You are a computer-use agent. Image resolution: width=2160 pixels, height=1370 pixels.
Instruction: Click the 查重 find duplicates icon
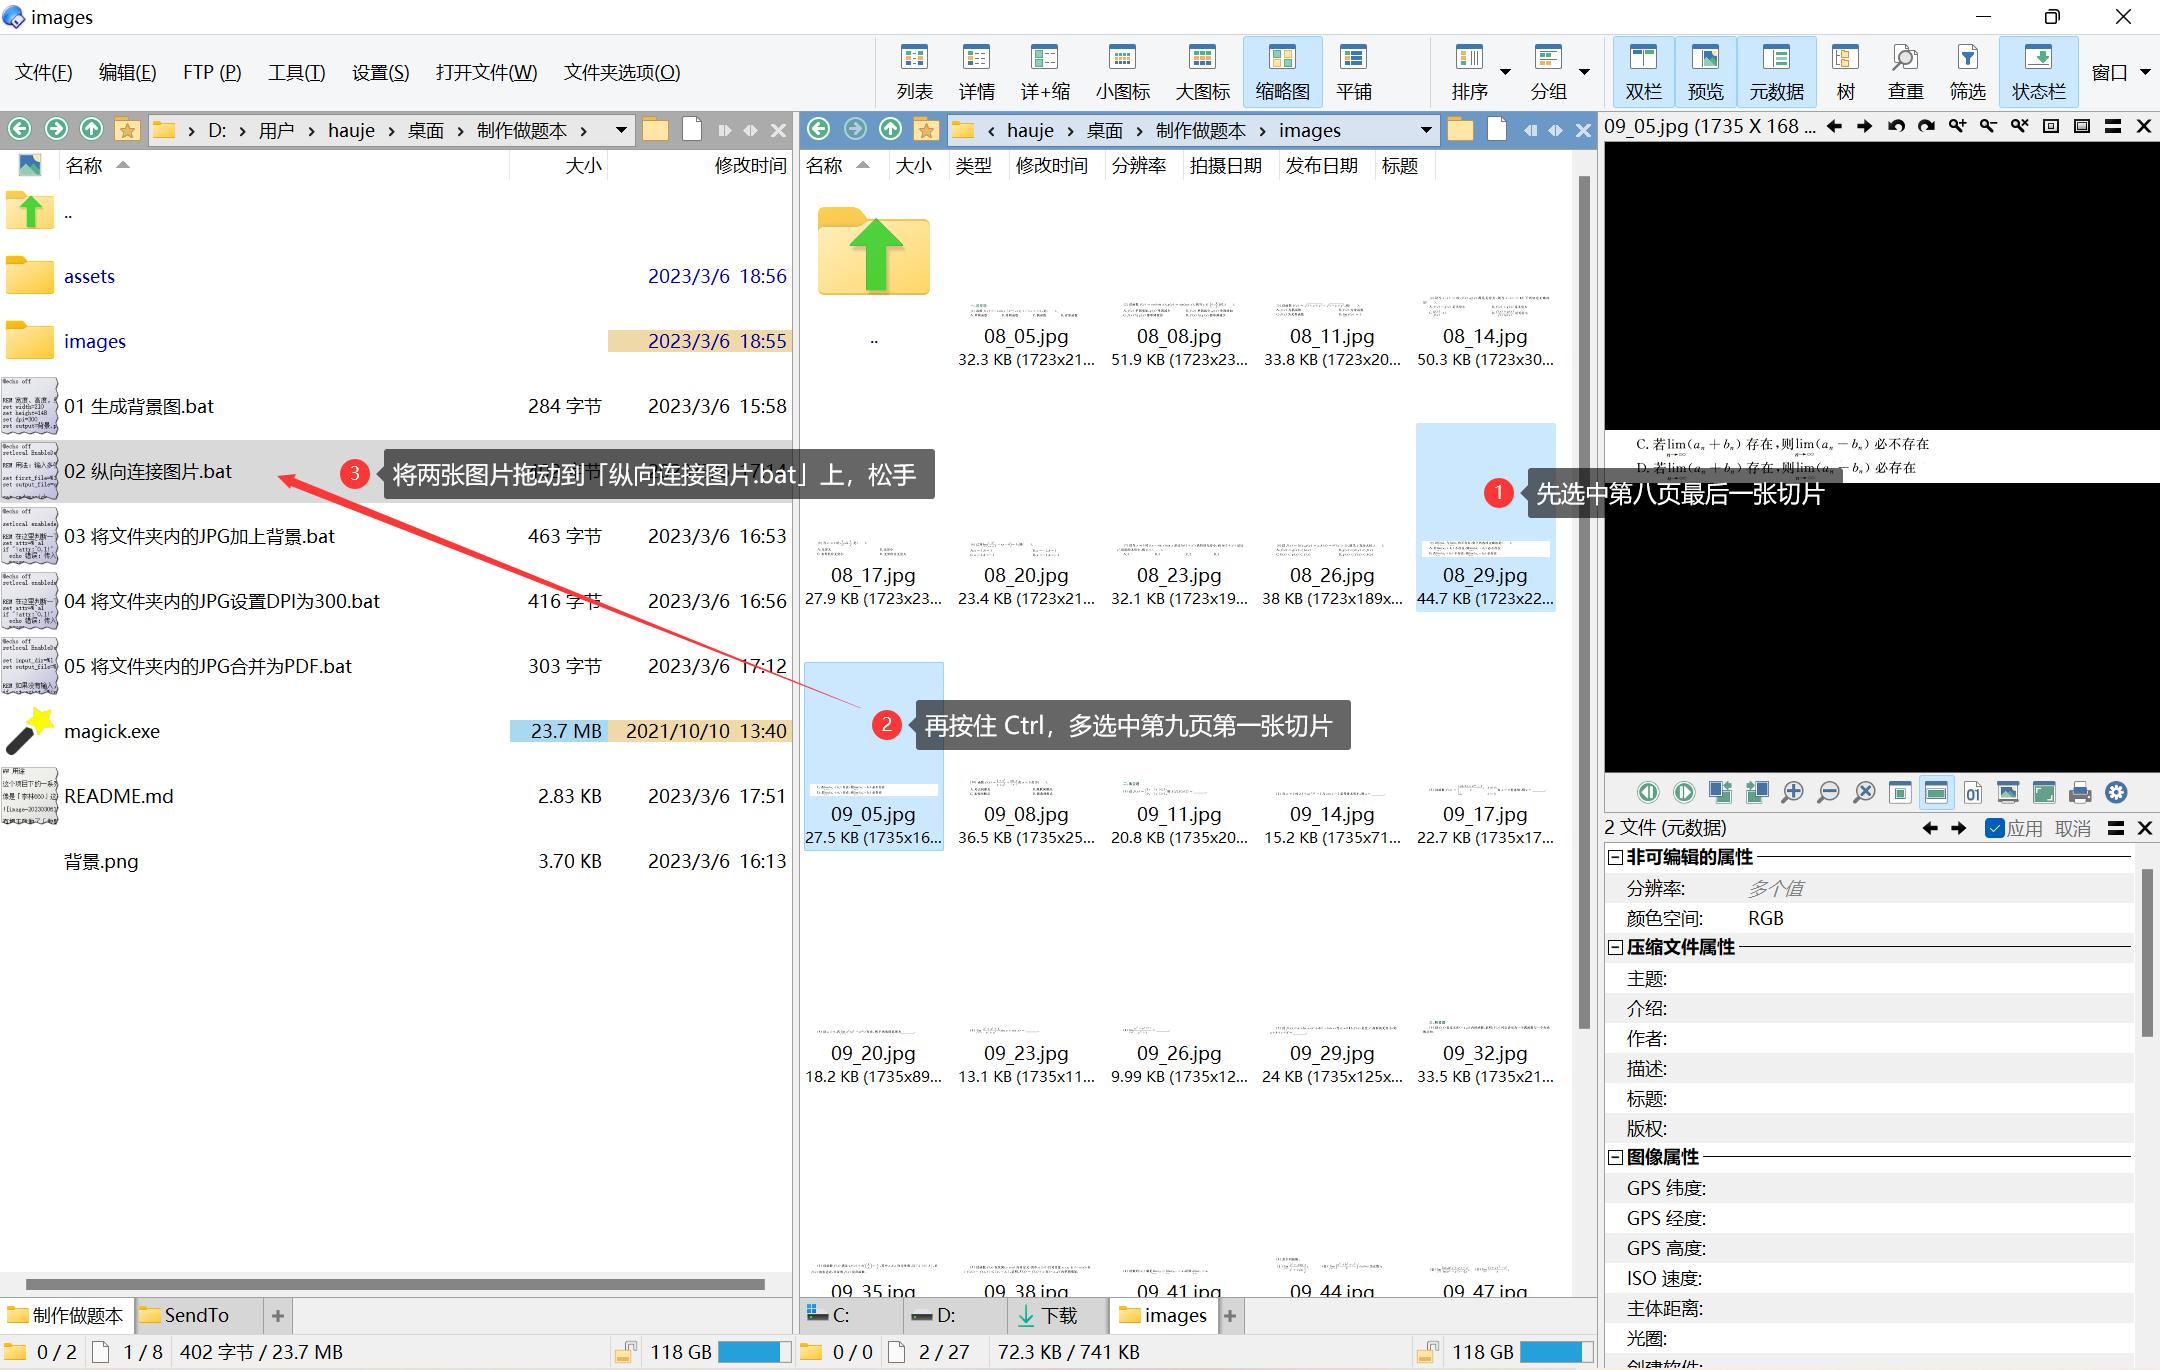tap(1905, 72)
